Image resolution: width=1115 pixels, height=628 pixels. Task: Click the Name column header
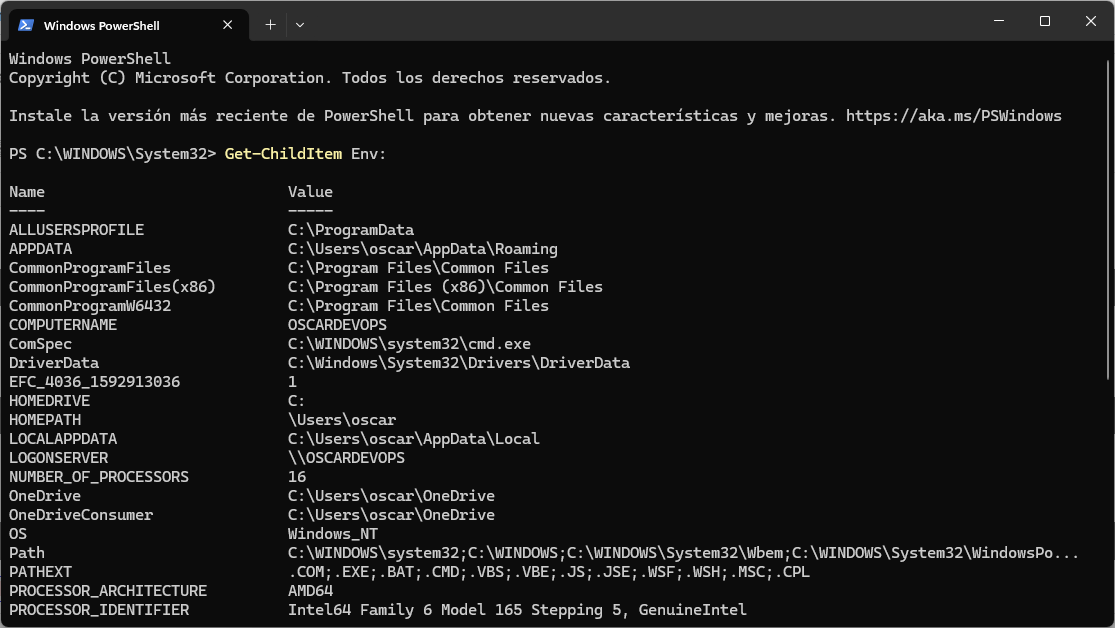pyautogui.click(x=27, y=192)
